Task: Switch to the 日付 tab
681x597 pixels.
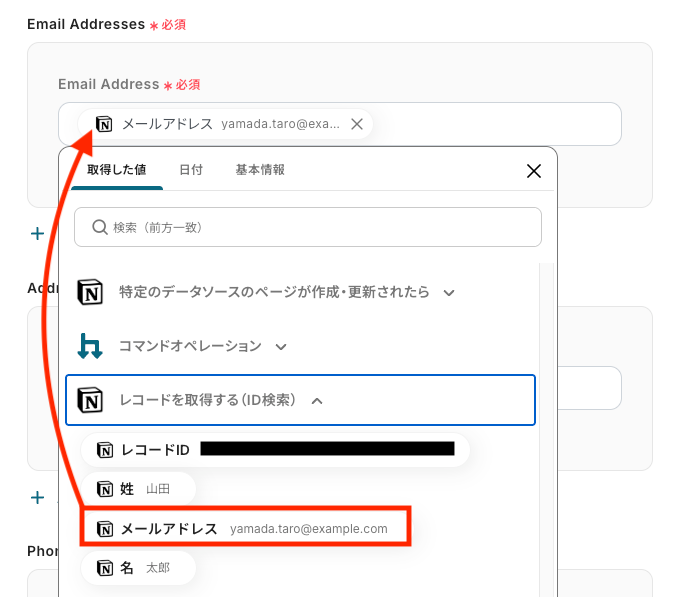Action: (191, 170)
